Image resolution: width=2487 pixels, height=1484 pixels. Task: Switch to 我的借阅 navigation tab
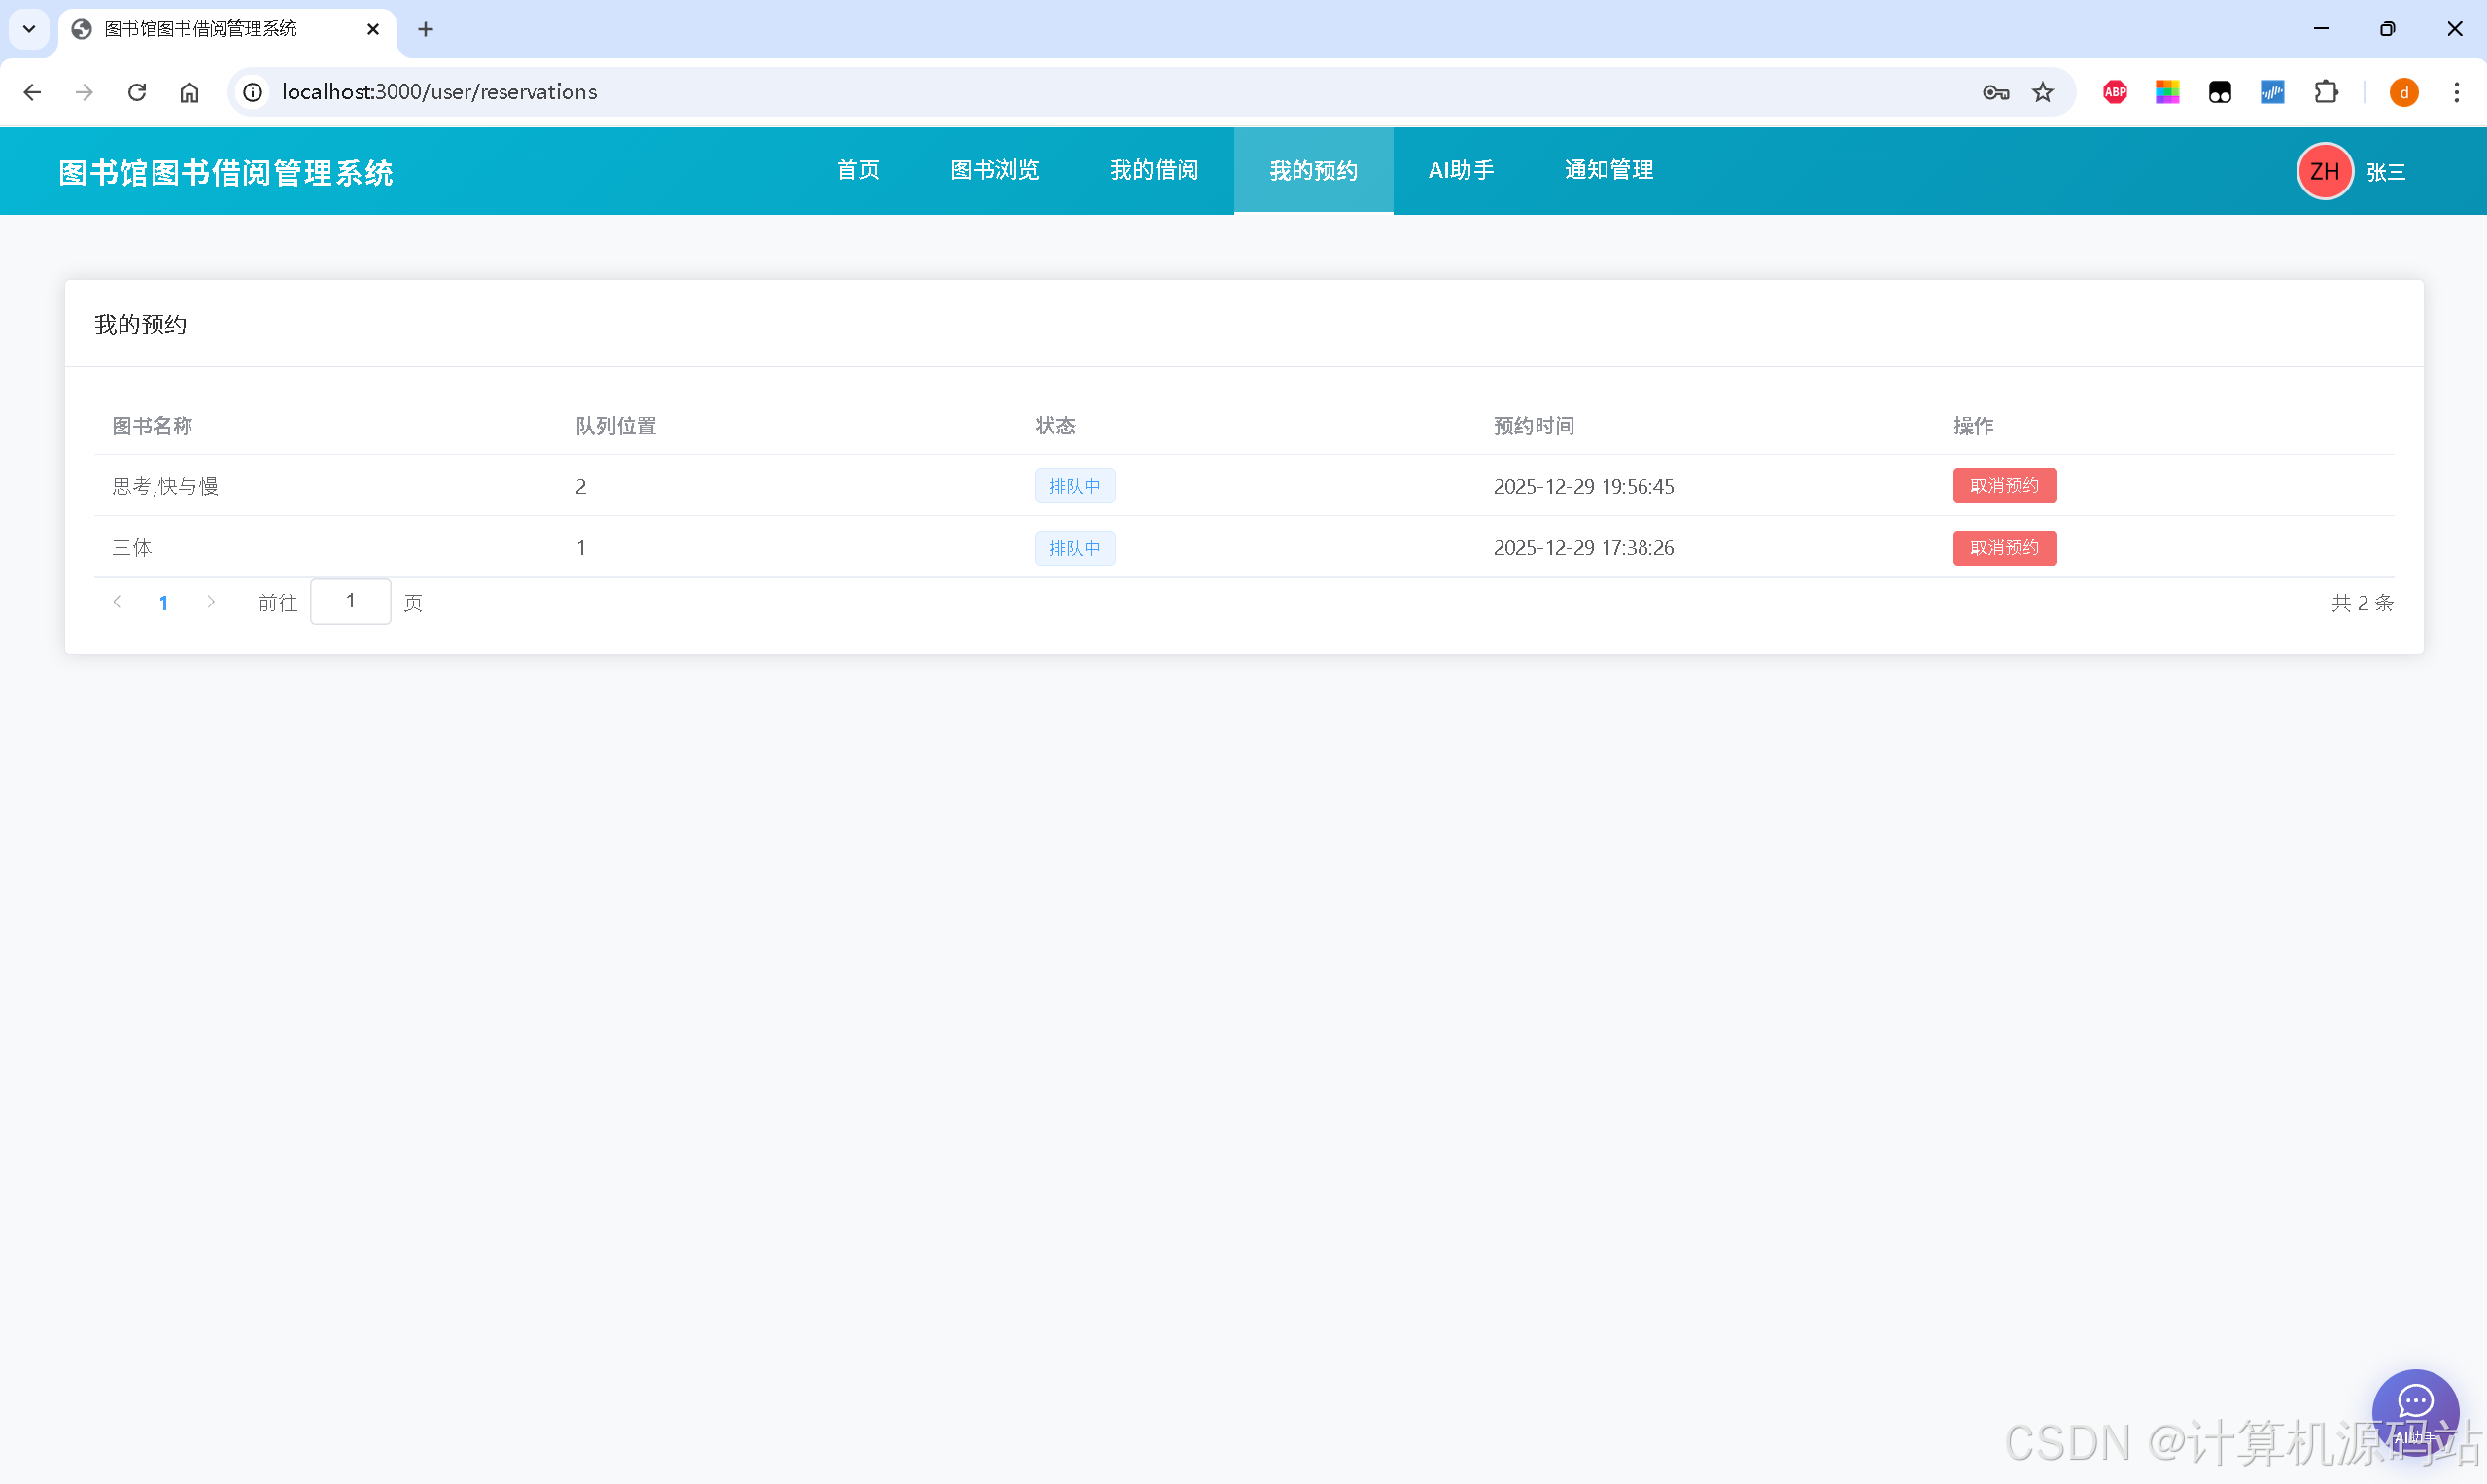click(1153, 171)
